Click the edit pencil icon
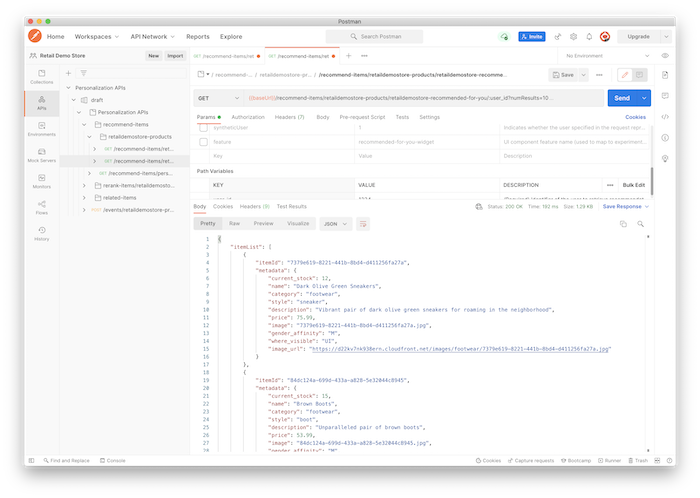This screenshot has width=700, height=498. [625, 75]
